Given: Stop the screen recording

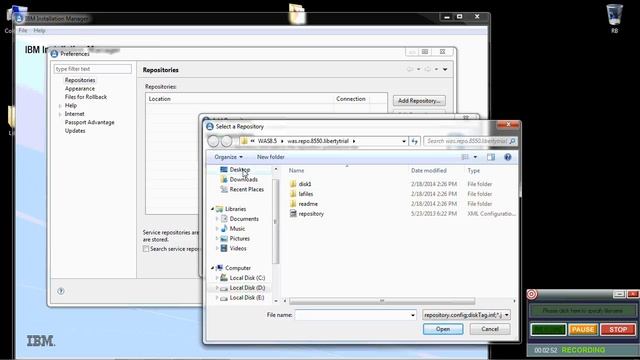Looking at the screenshot, I should [618, 329].
